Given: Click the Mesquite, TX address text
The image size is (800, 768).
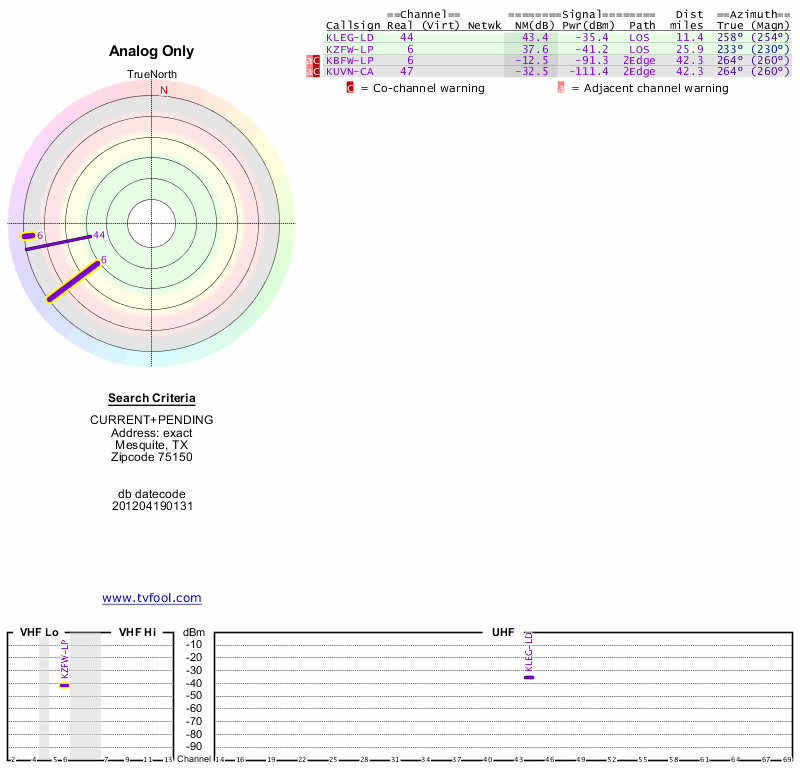Looking at the screenshot, I should click(152, 445).
